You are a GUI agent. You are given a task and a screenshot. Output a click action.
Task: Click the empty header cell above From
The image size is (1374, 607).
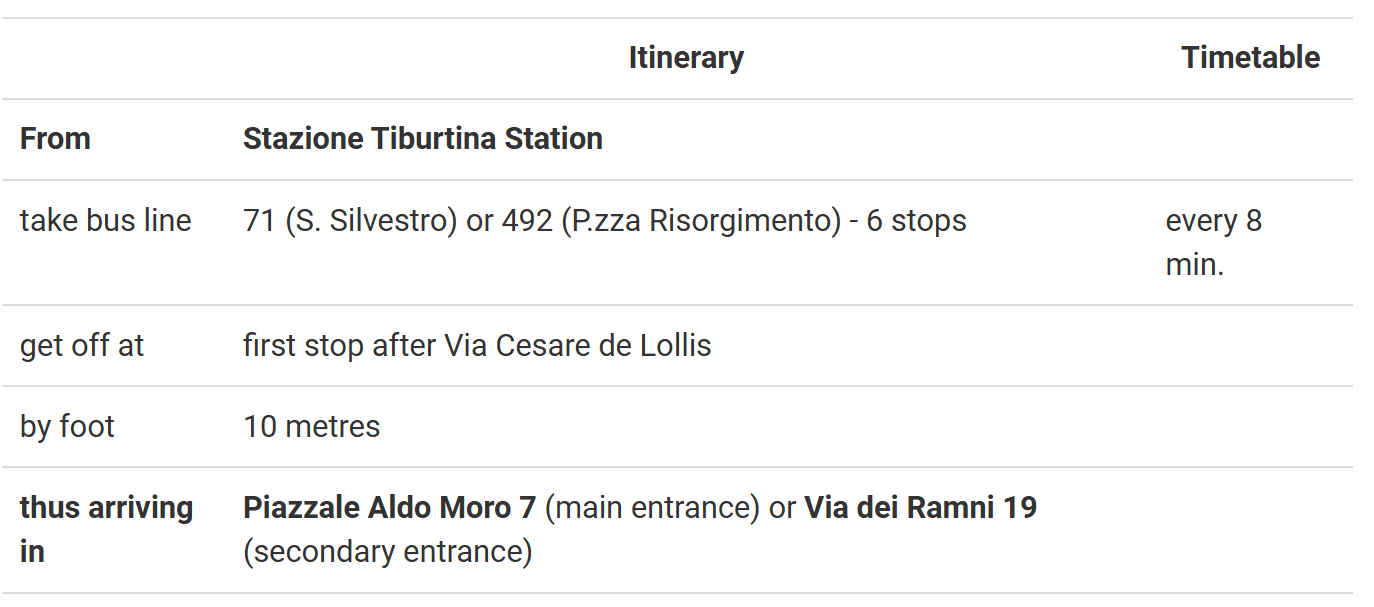(113, 58)
